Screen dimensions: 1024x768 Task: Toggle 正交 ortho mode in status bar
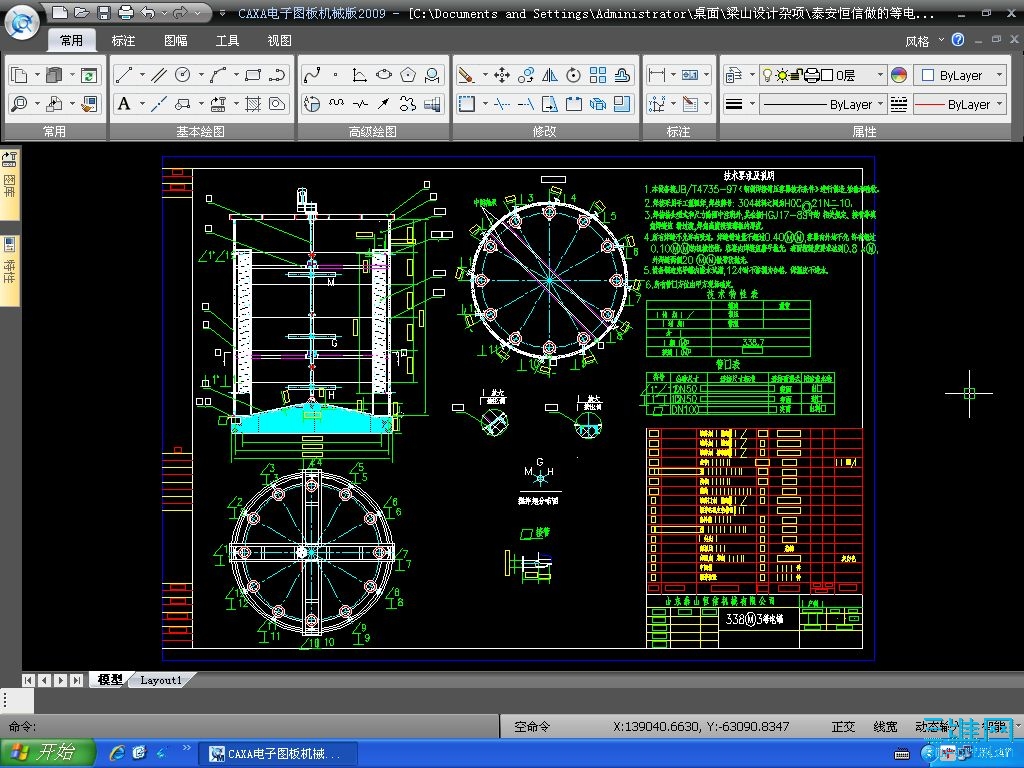coord(843,726)
